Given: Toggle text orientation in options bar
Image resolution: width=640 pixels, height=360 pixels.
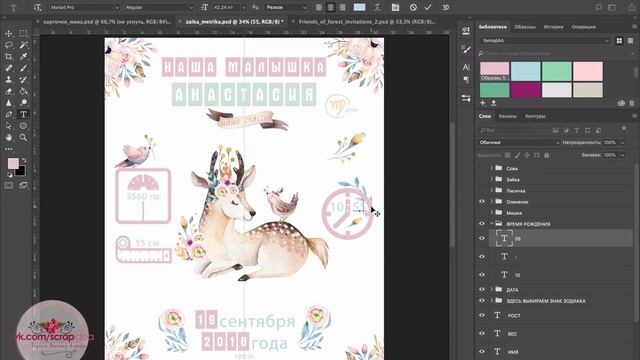Looking at the screenshot, I should pos(37,7).
